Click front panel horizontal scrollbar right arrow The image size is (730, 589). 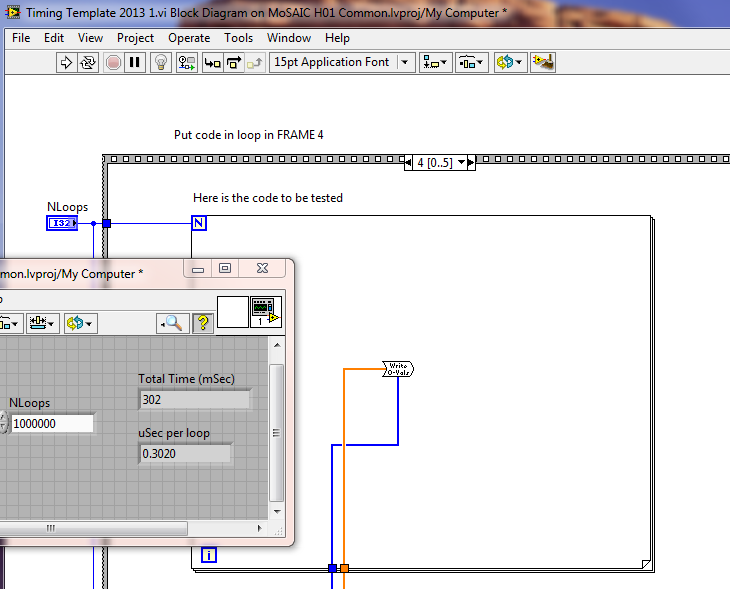[260, 528]
